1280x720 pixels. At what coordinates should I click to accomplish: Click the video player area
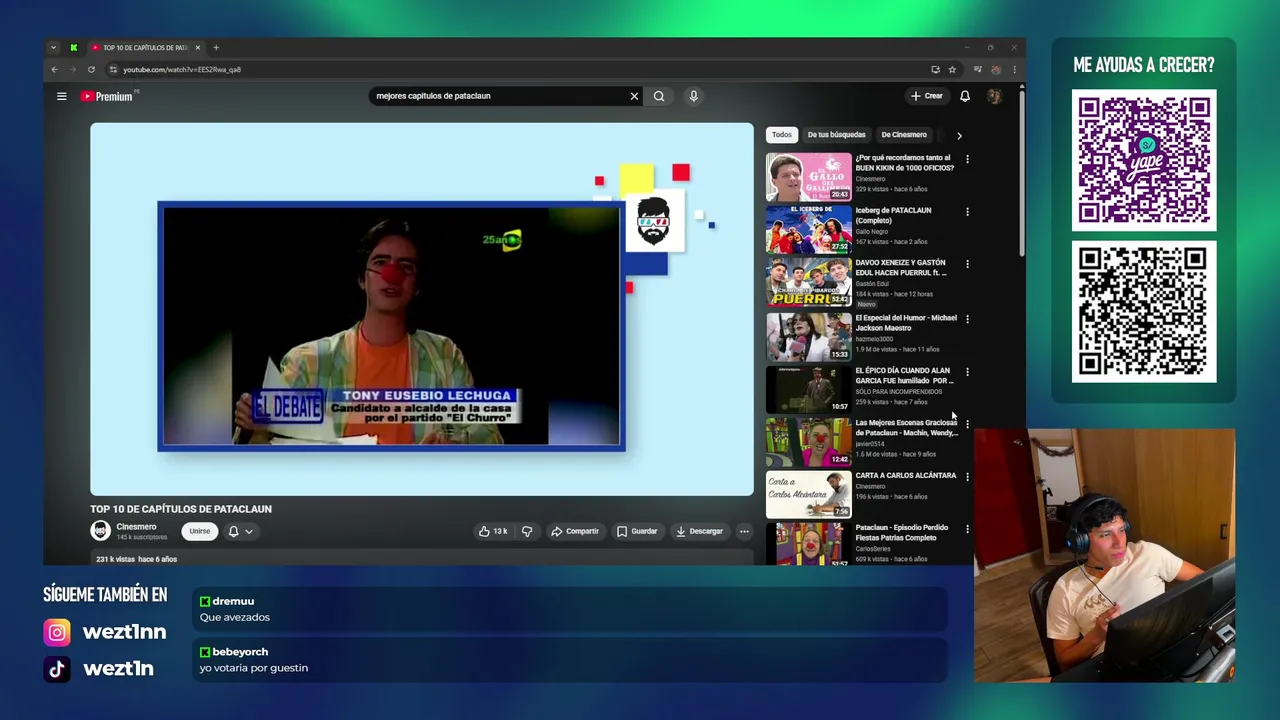point(422,309)
